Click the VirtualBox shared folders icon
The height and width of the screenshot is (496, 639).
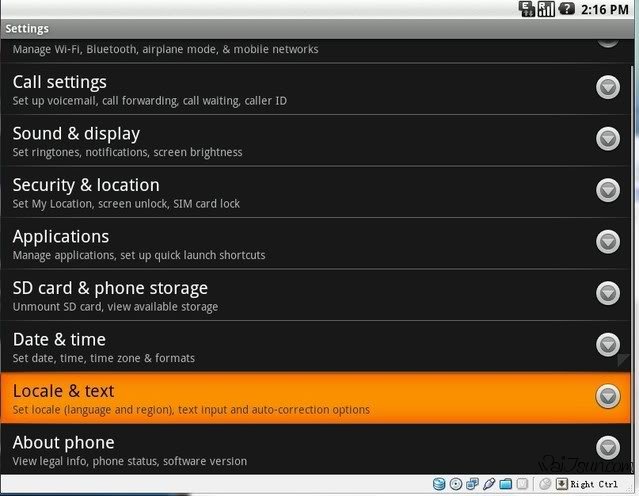coord(505,484)
